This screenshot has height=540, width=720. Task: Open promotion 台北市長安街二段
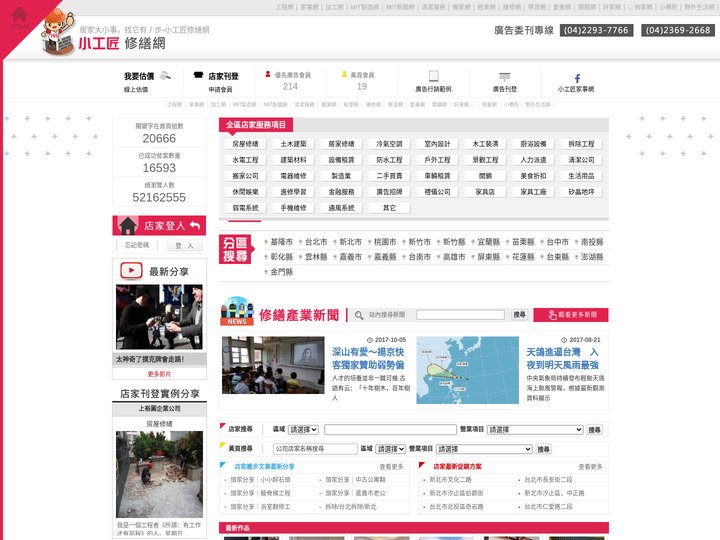coord(548,480)
